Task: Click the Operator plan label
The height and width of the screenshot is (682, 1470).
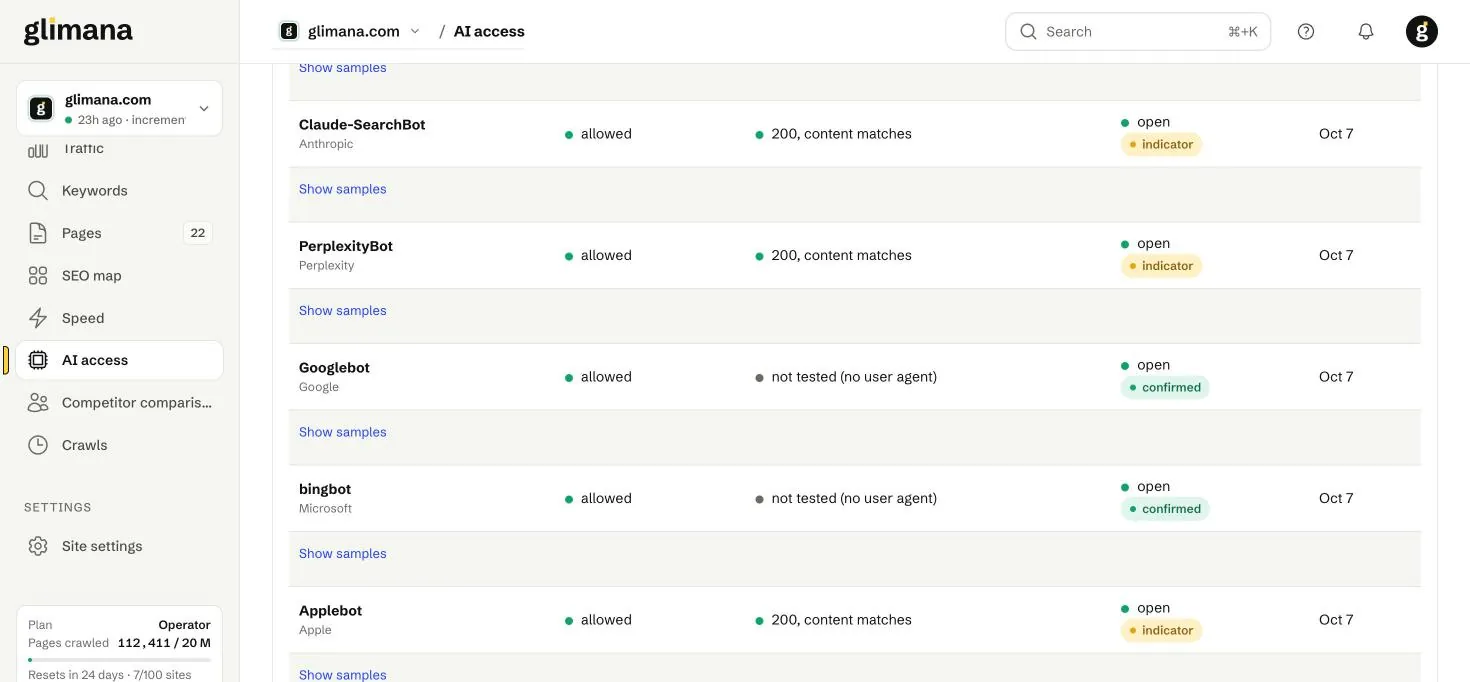Action: [x=184, y=625]
